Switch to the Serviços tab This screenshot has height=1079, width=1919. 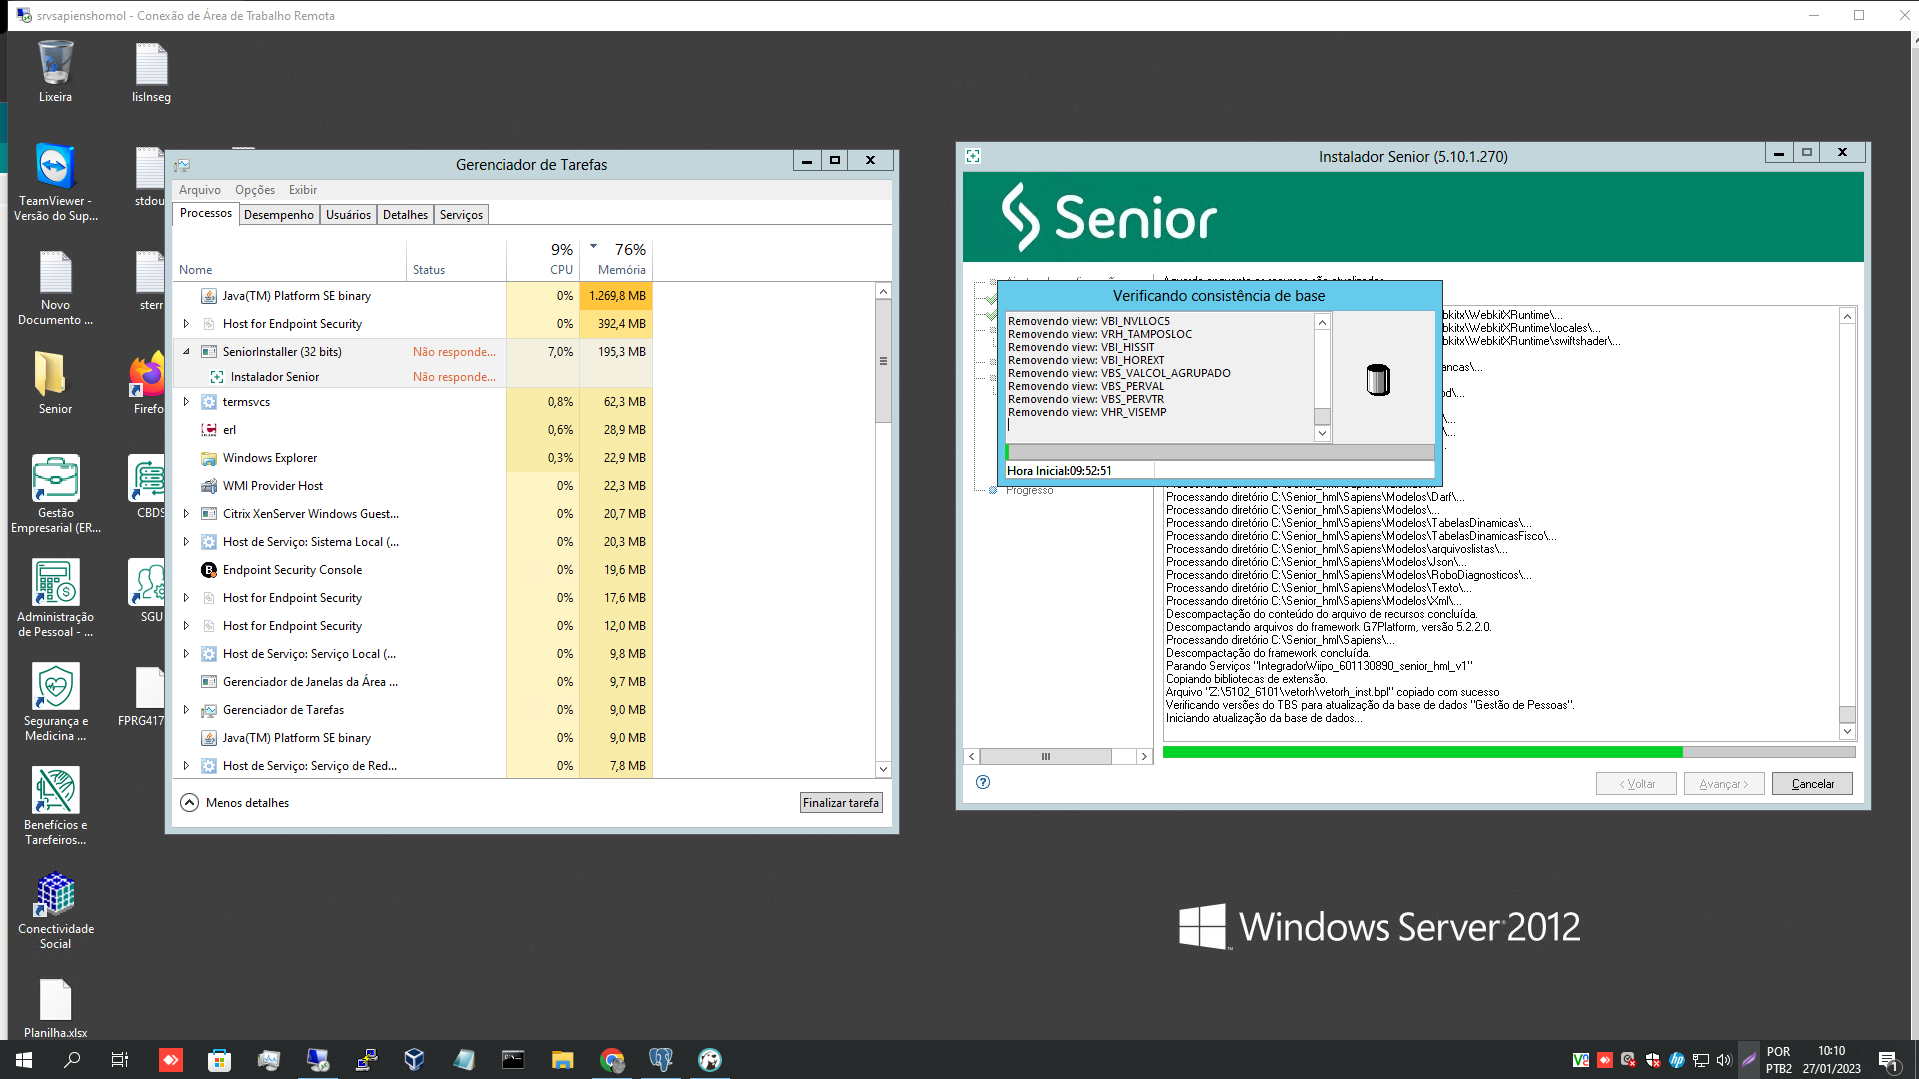pyautogui.click(x=461, y=215)
